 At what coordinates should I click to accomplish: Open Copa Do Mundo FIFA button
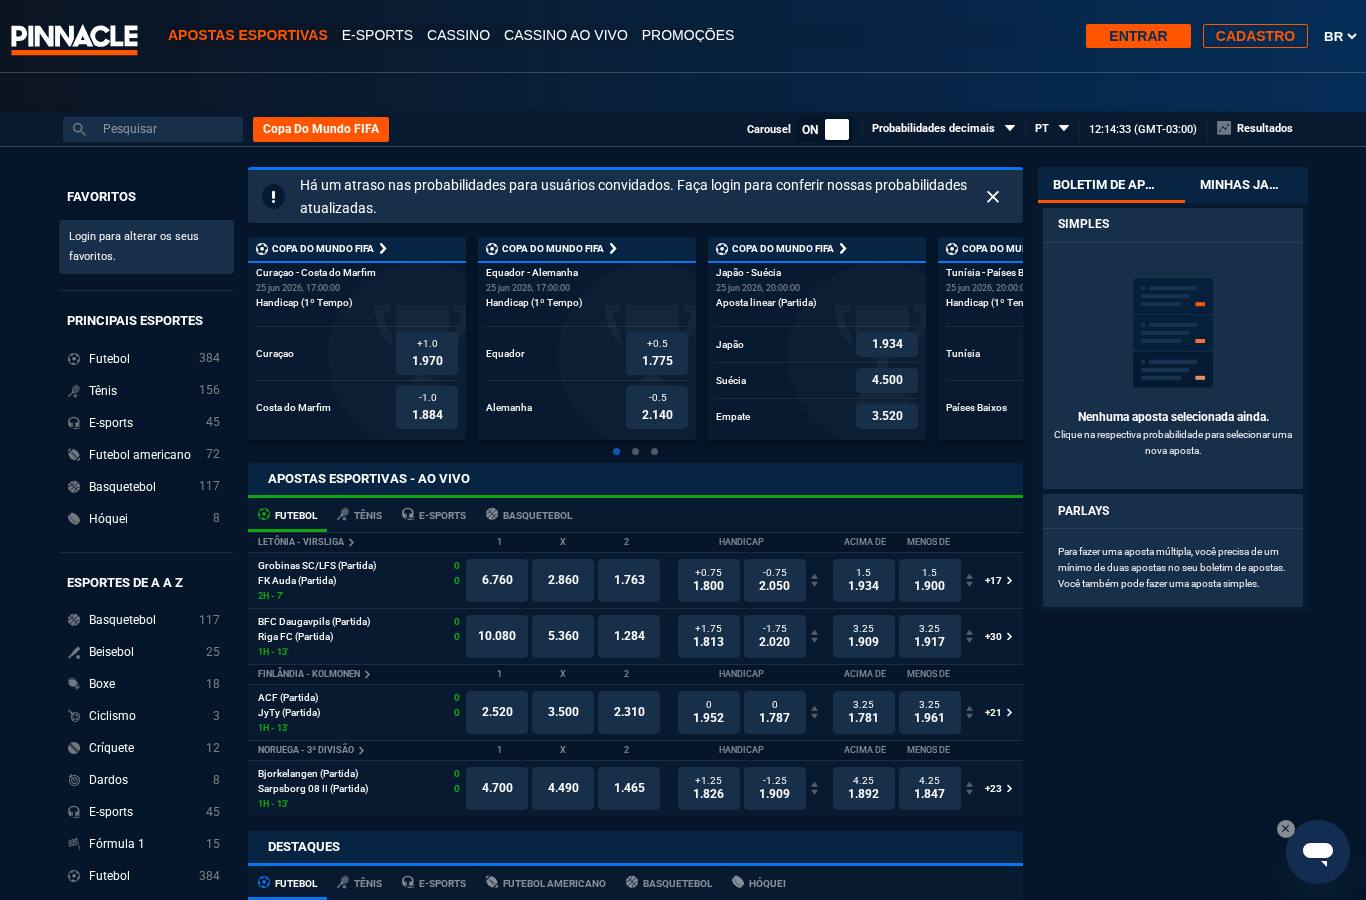pyautogui.click(x=321, y=129)
